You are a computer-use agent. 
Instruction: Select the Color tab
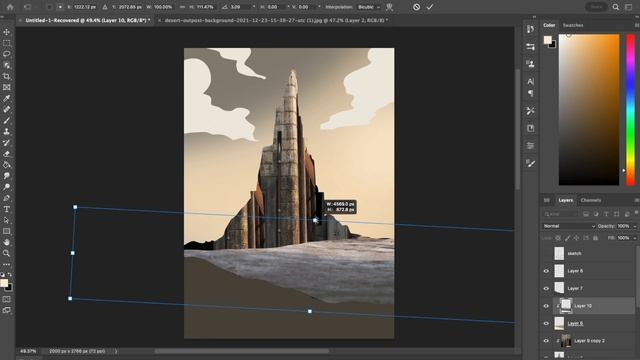[x=549, y=25]
